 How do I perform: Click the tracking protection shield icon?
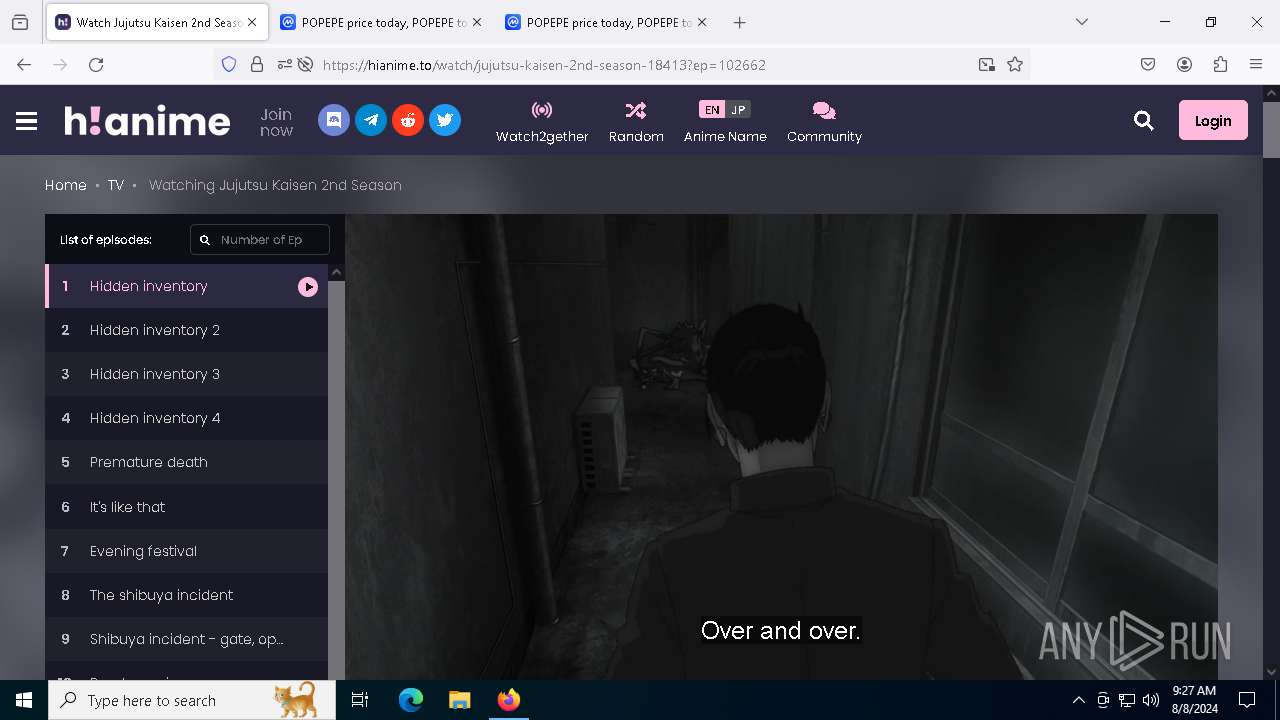click(229, 64)
